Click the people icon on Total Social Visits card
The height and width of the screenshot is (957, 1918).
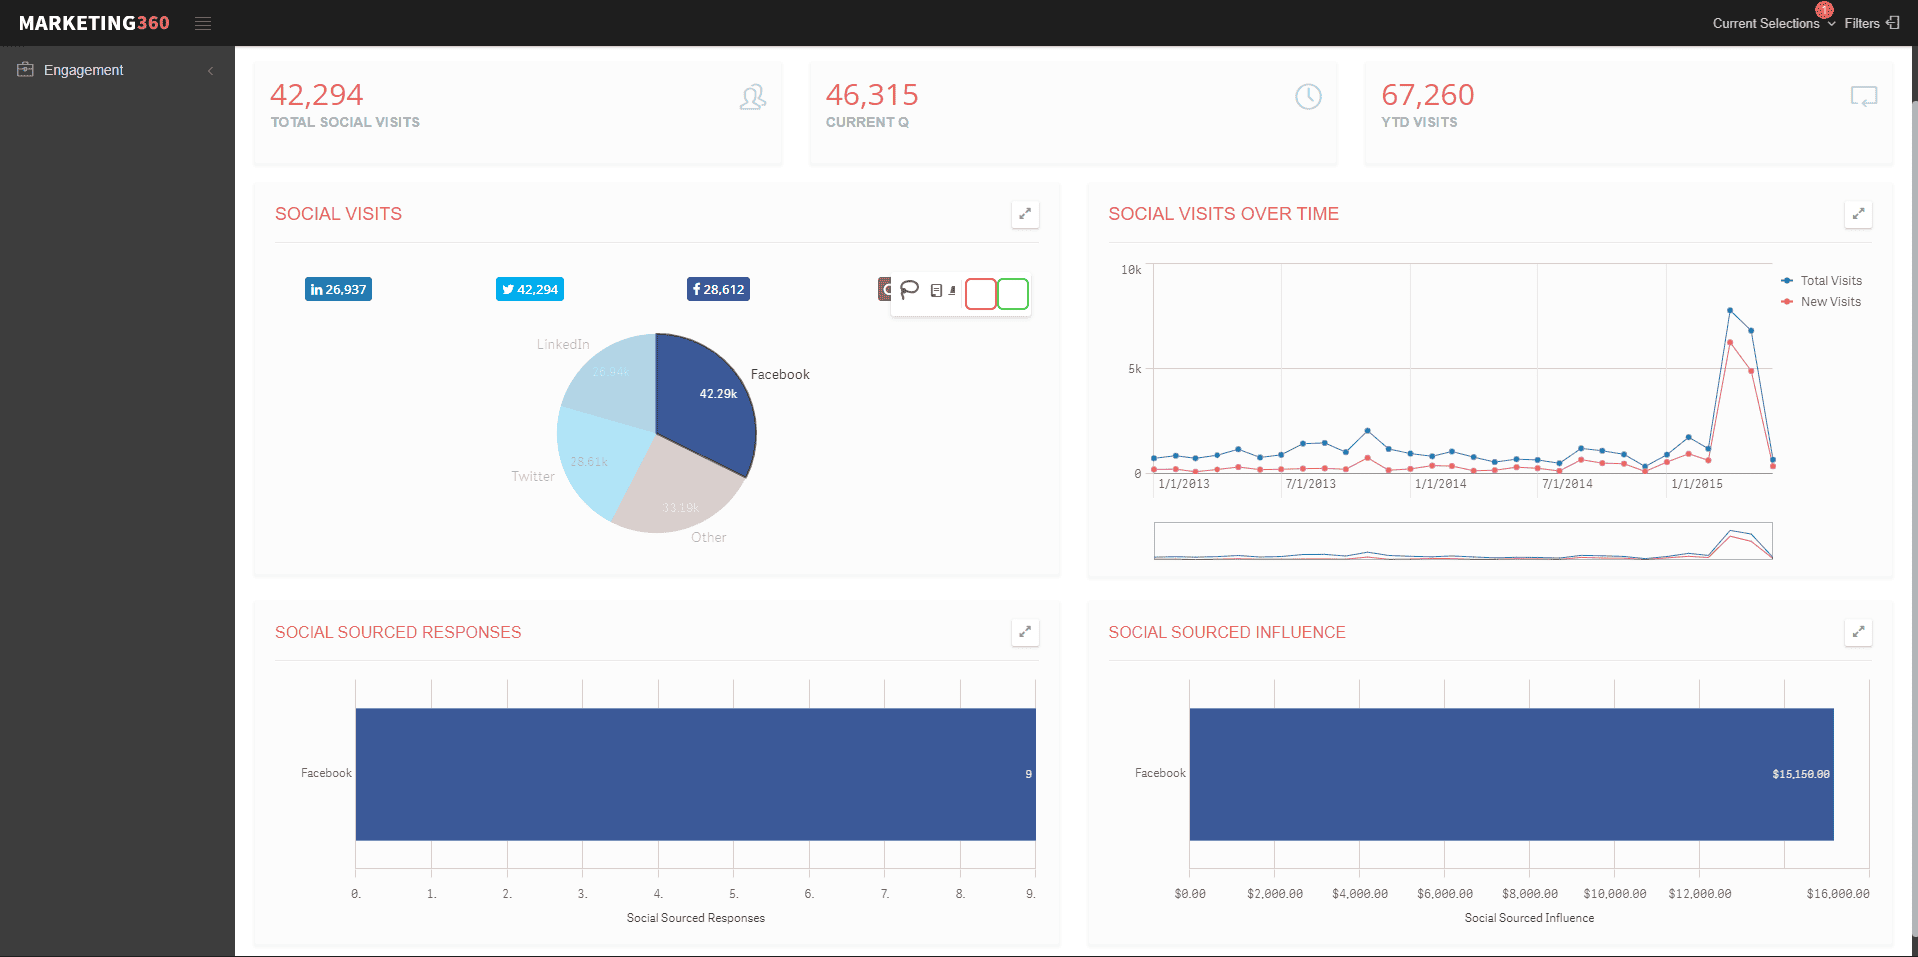(752, 97)
